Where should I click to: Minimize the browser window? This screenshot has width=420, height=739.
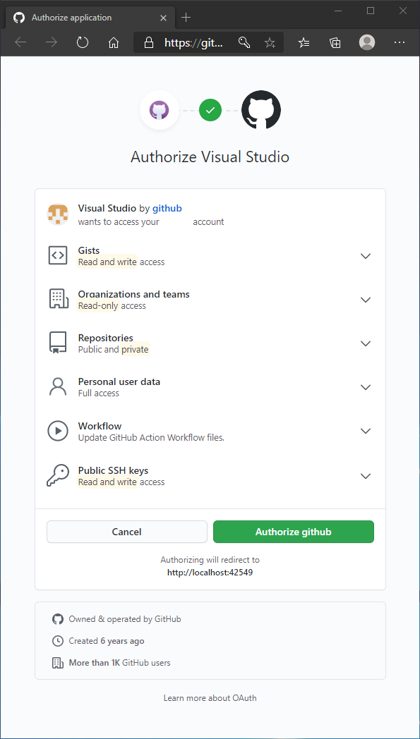(x=338, y=11)
